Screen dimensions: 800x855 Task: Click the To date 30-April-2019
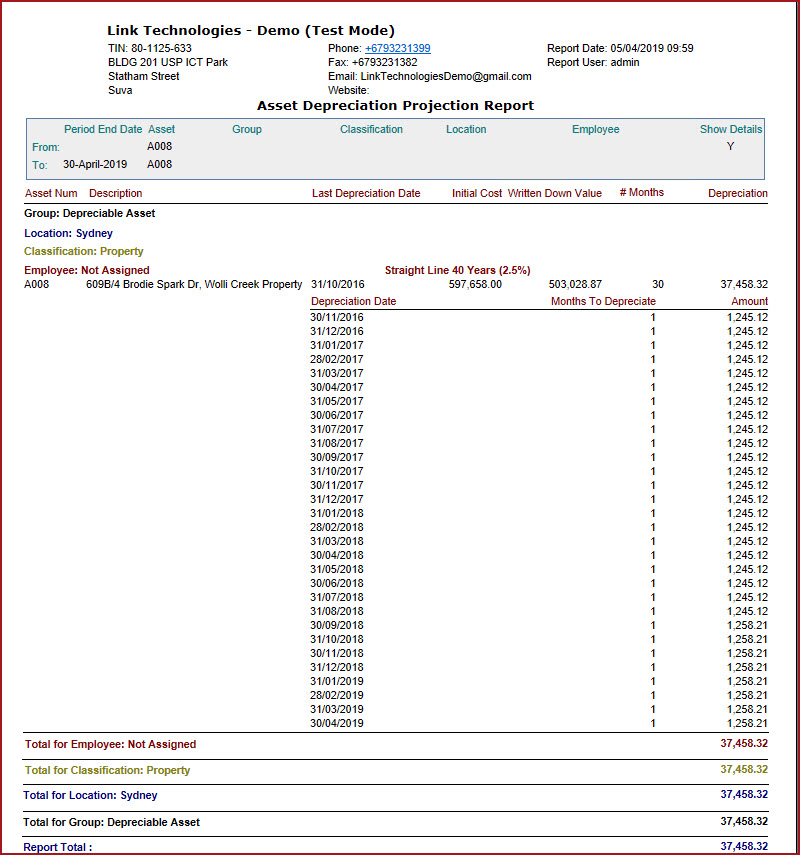pyautogui.click(x=95, y=164)
